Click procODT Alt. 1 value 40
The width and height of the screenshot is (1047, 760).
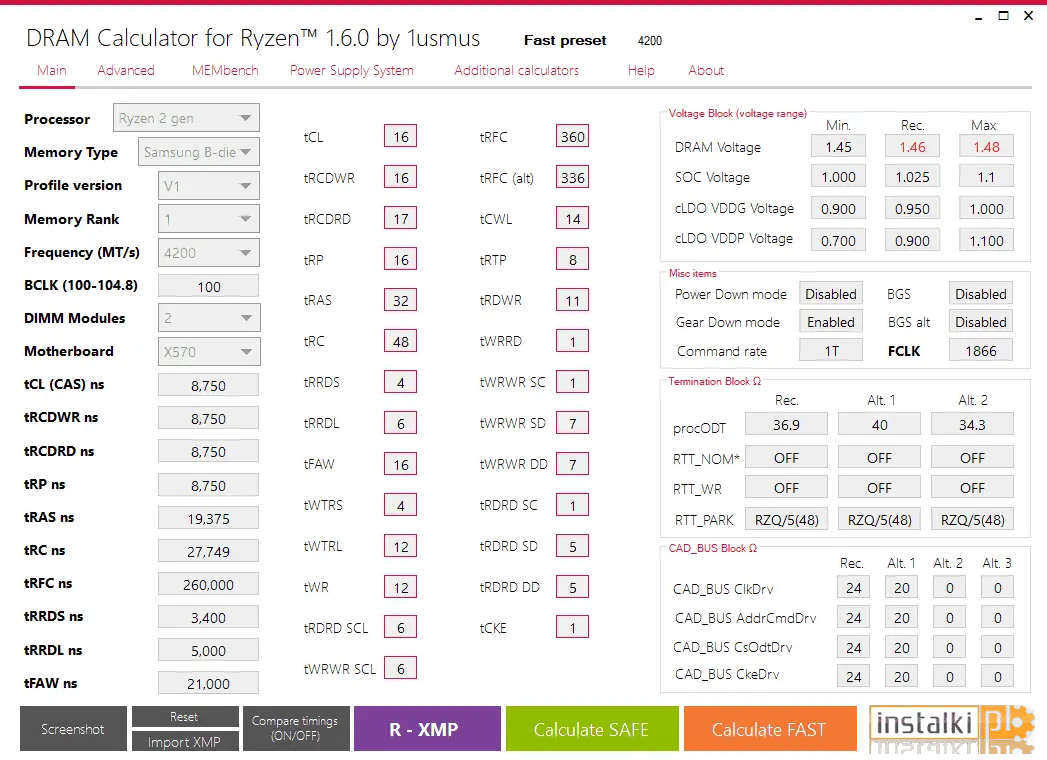tap(879, 425)
